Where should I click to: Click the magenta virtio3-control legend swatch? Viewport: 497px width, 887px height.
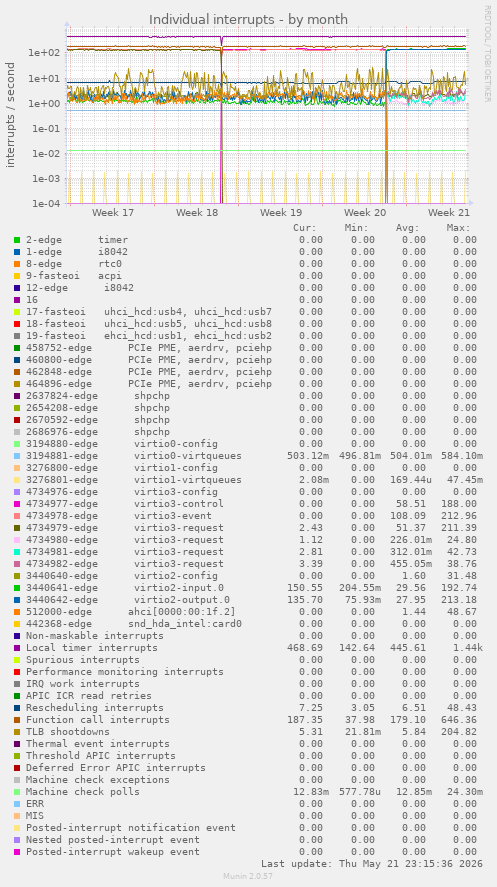17,503
